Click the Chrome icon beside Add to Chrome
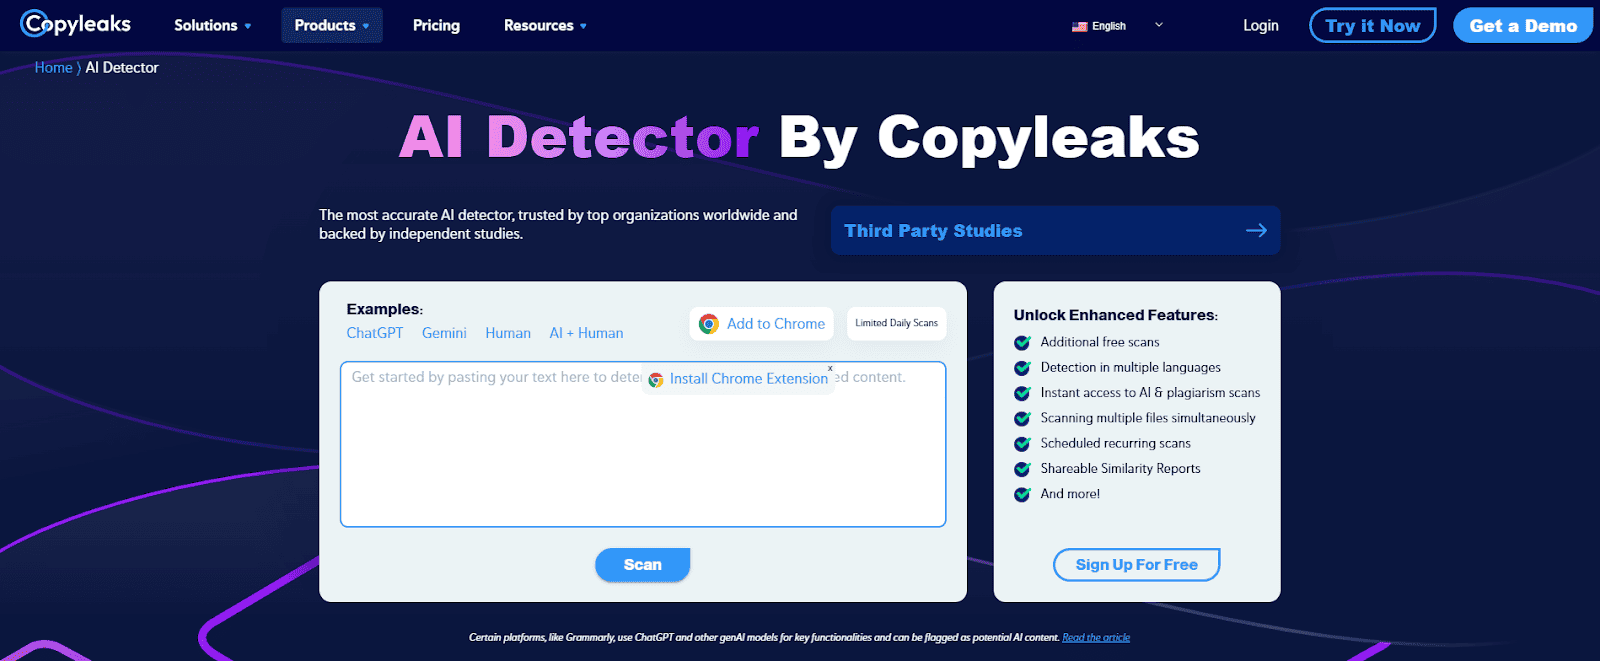This screenshot has width=1600, height=661. (x=709, y=324)
